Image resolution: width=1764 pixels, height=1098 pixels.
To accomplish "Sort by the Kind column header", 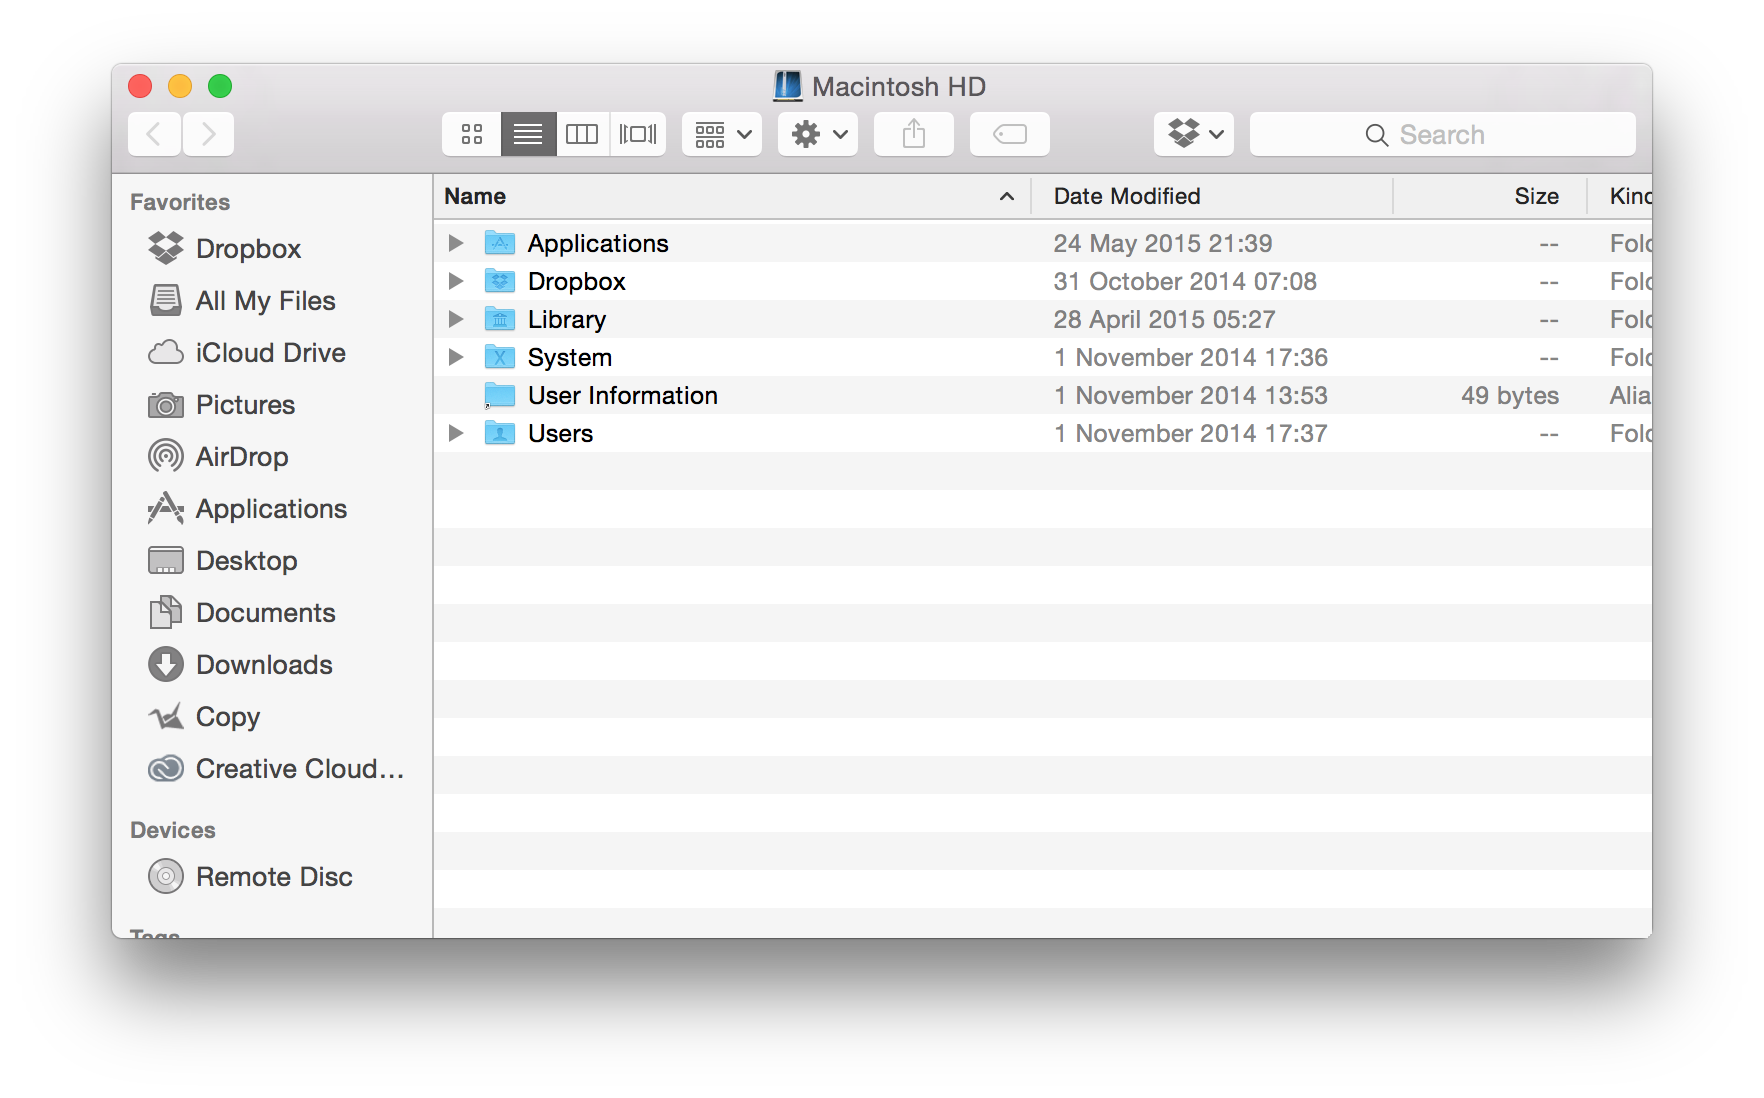I will click(1621, 196).
